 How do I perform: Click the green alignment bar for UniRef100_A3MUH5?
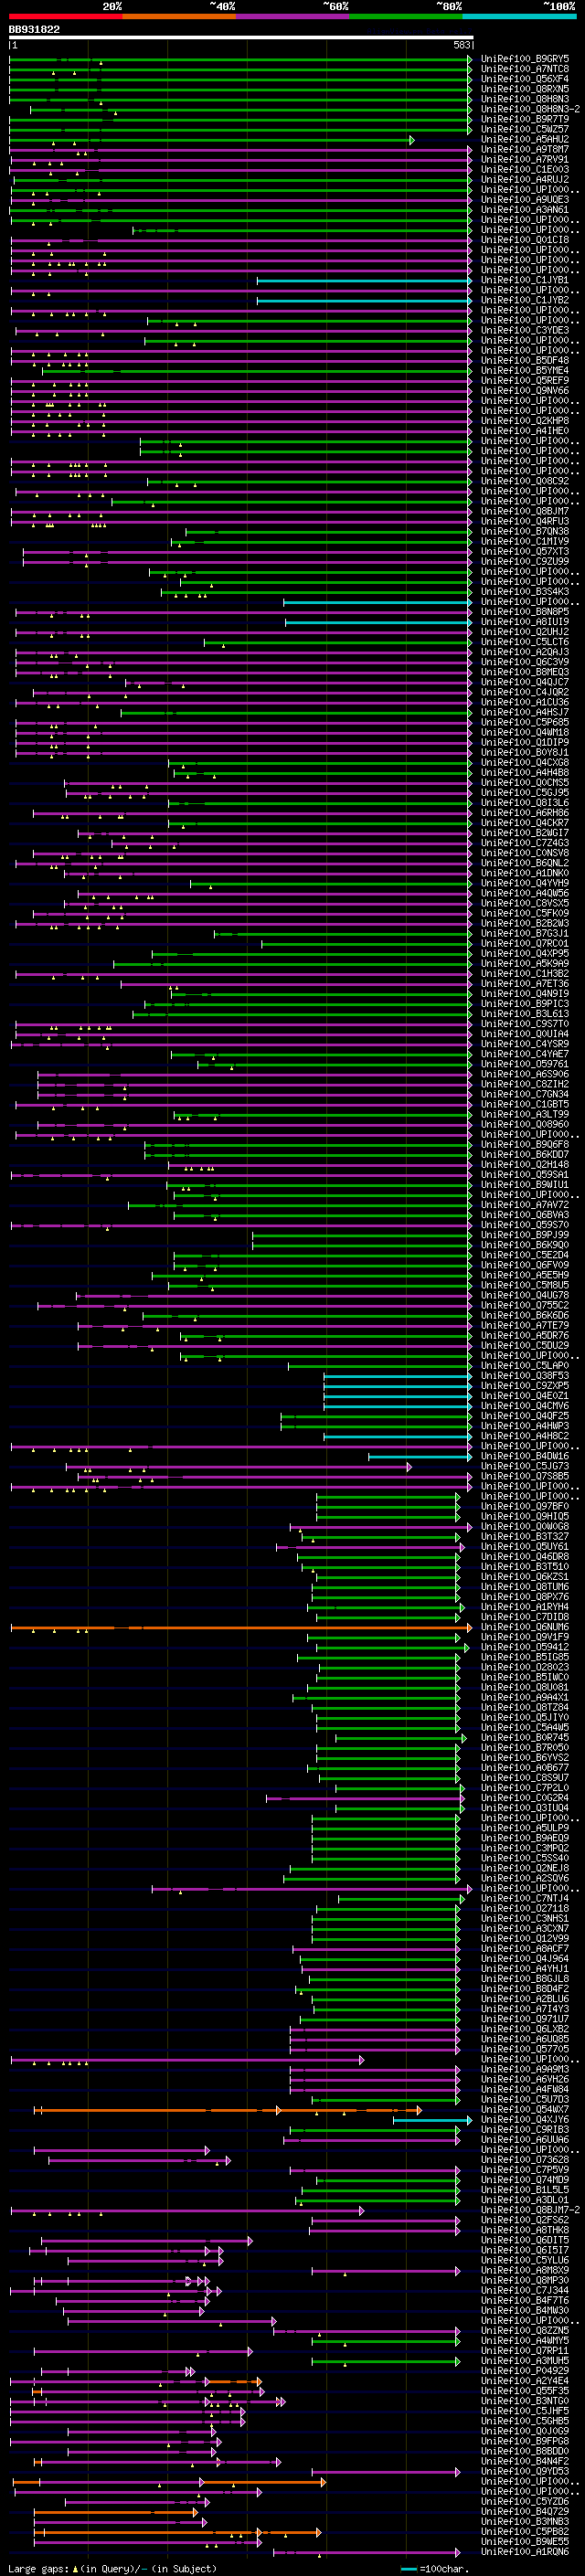[386, 2361]
